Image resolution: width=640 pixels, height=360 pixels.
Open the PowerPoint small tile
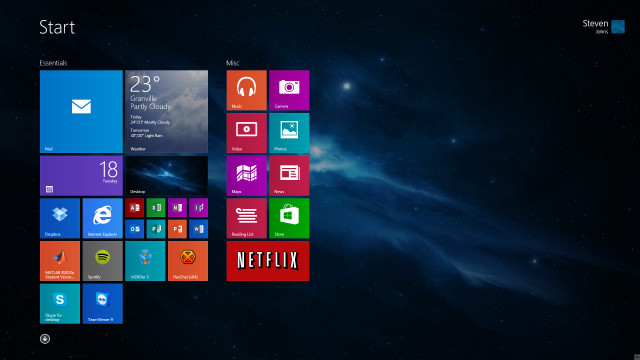tap(177, 229)
